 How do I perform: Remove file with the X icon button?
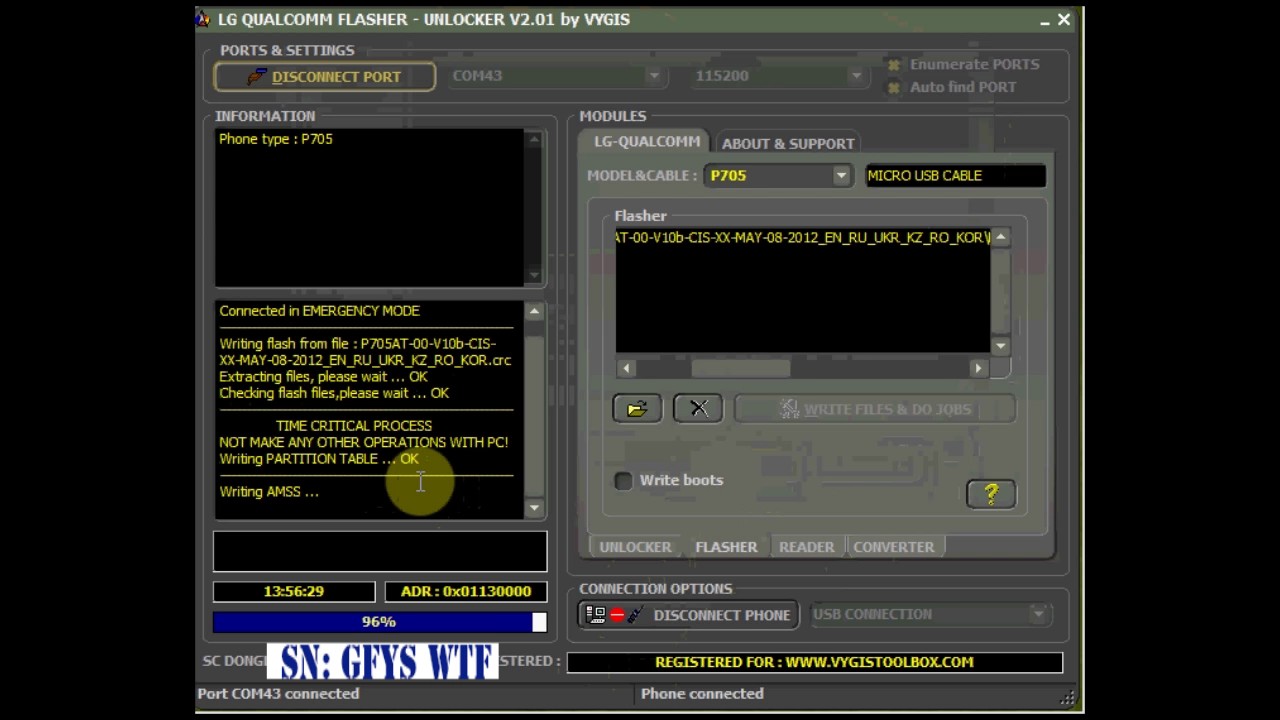point(698,409)
